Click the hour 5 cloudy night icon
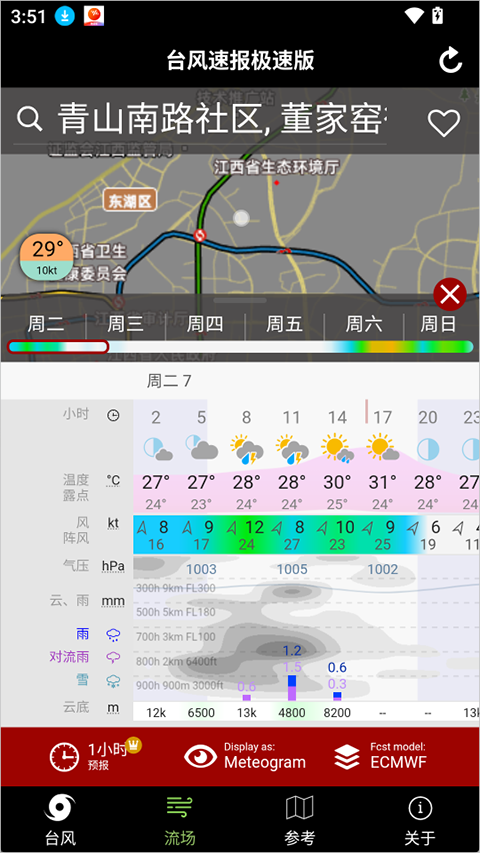The width and height of the screenshot is (480, 853). coord(202,447)
